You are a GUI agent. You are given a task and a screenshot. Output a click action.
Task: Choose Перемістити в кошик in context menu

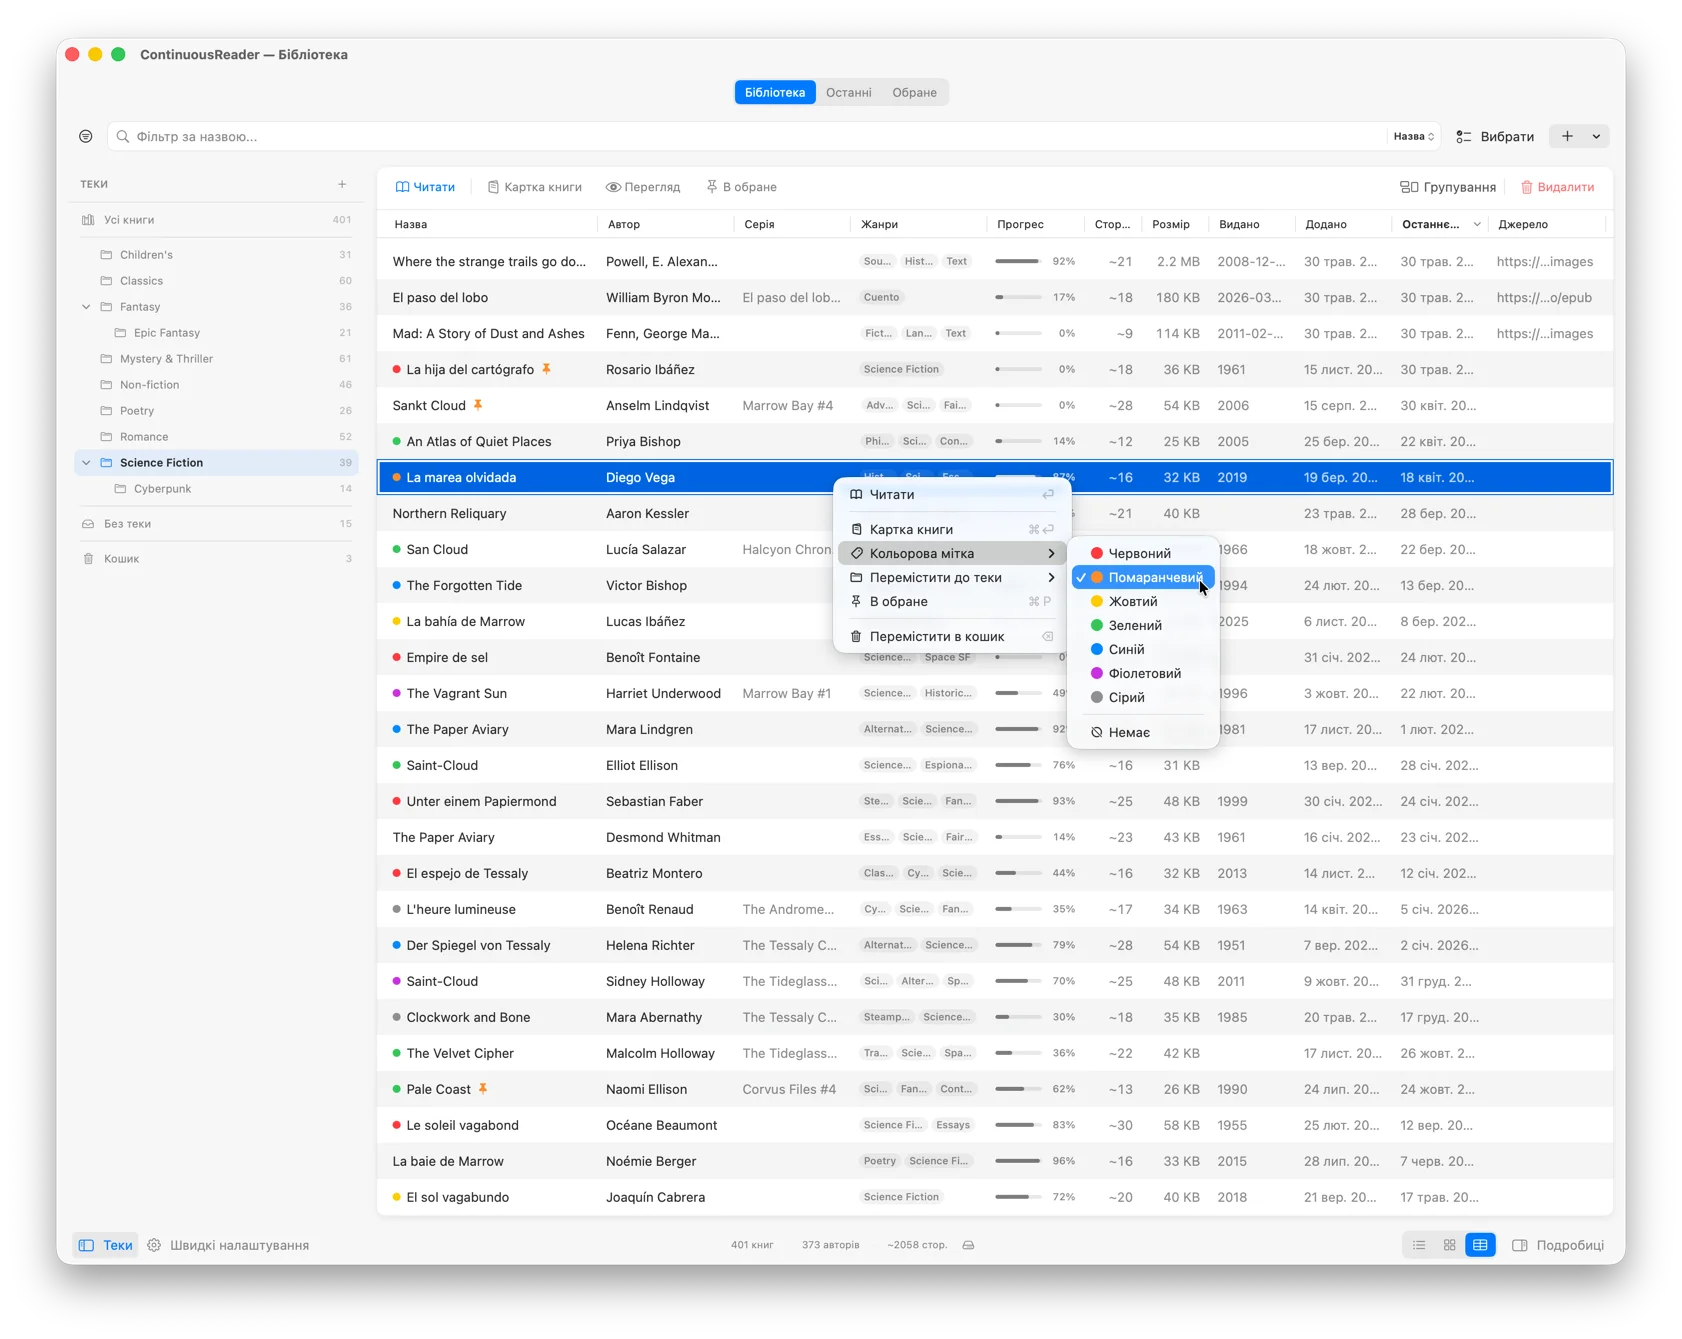[952, 636]
